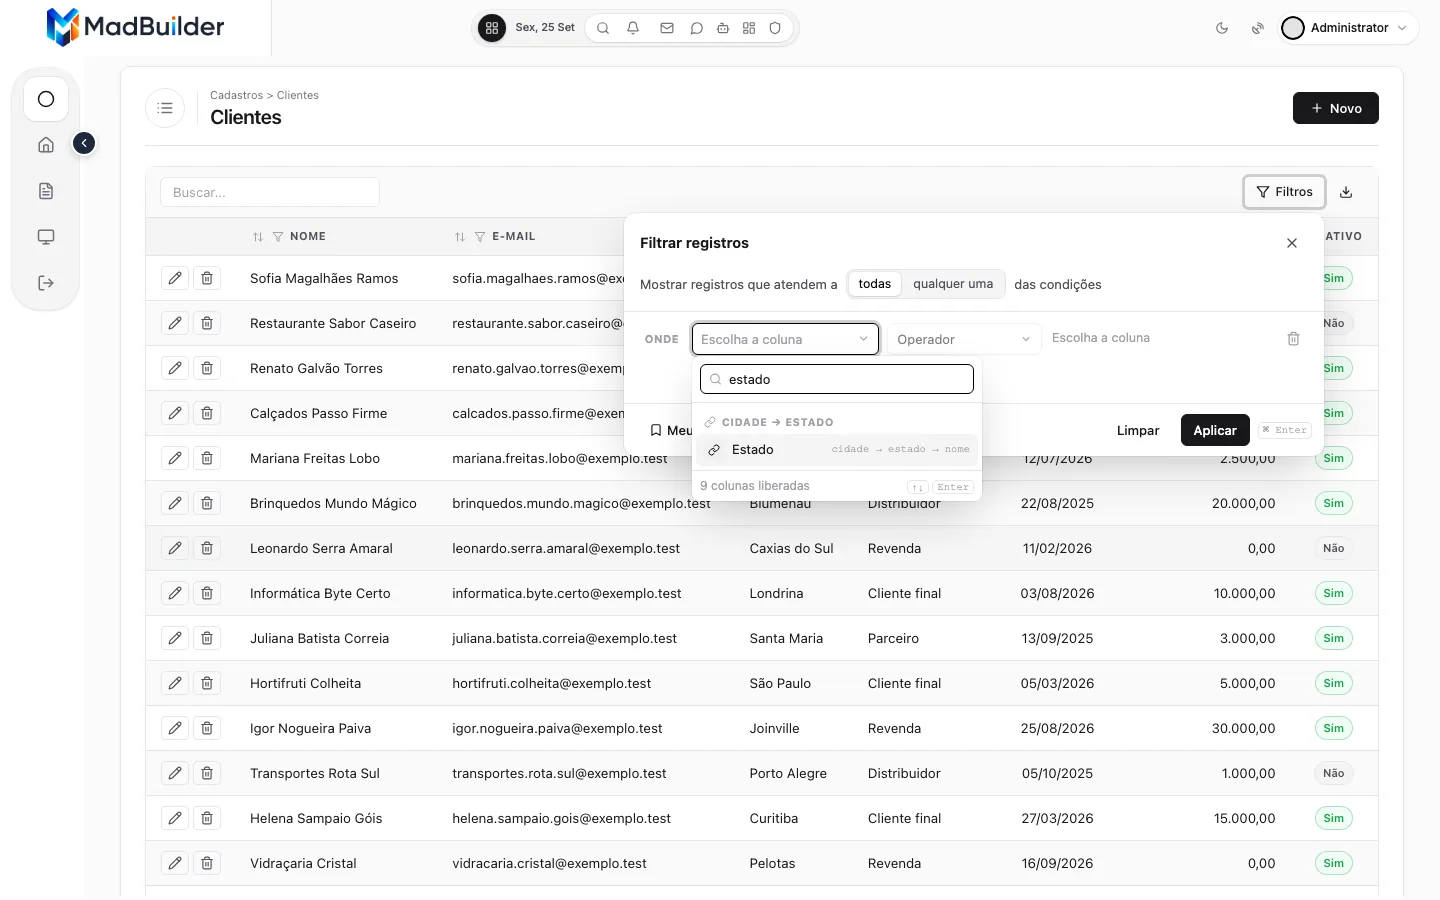Click the MadBuilder logo
The image size is (1440, 900).
pos(135,27)
